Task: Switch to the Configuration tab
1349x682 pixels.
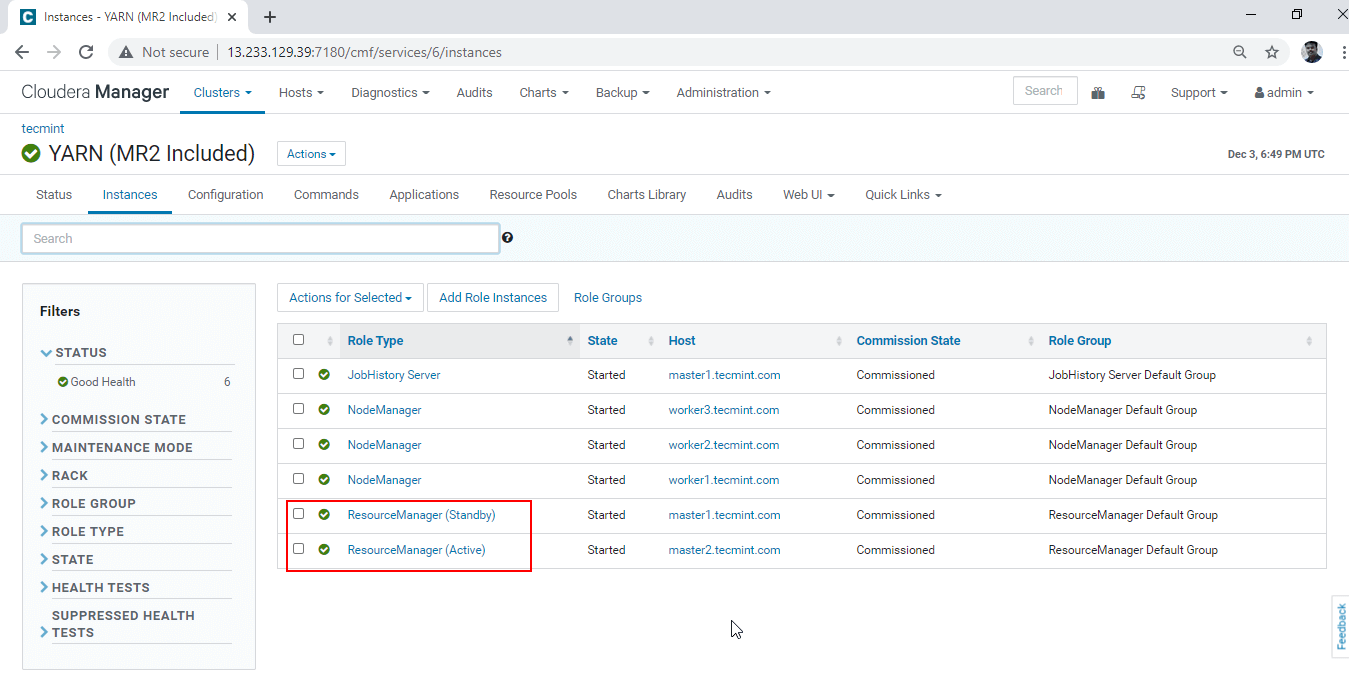Action: point(225,195)
